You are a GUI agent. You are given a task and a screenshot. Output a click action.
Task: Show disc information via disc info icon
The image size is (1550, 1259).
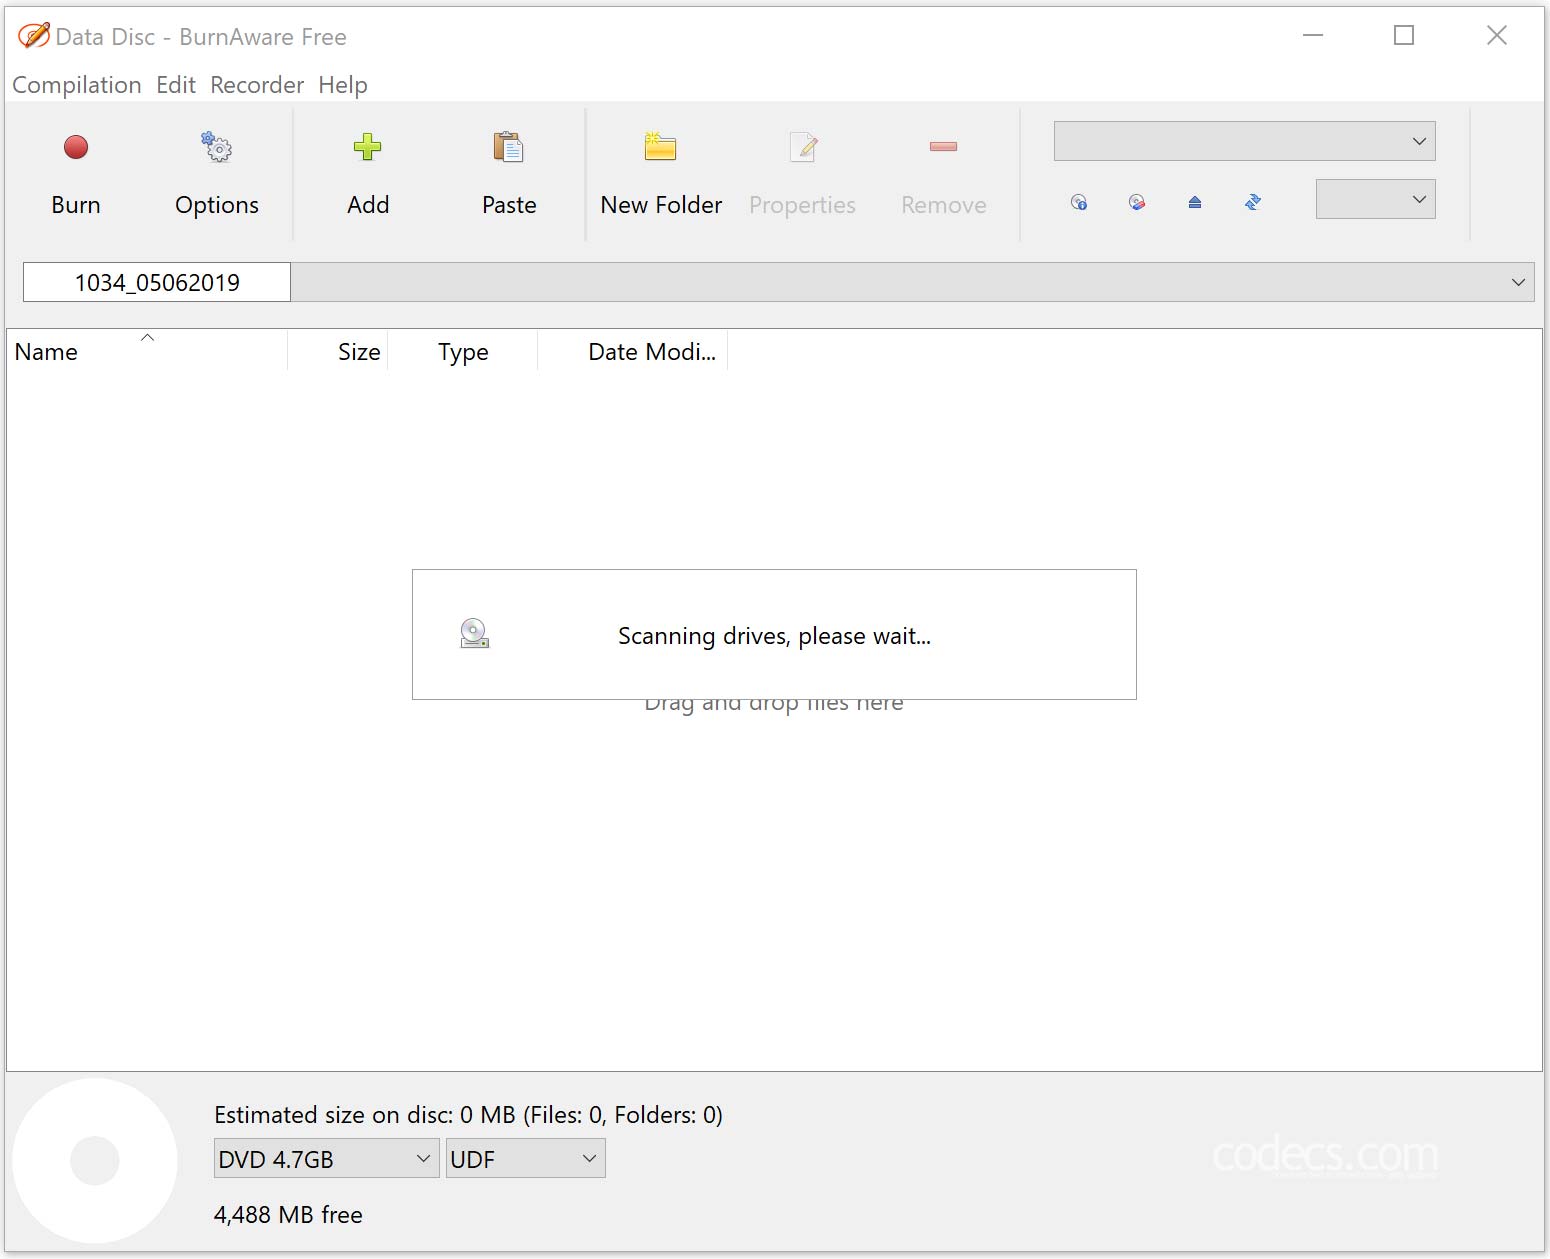(x=1079, y=202)
